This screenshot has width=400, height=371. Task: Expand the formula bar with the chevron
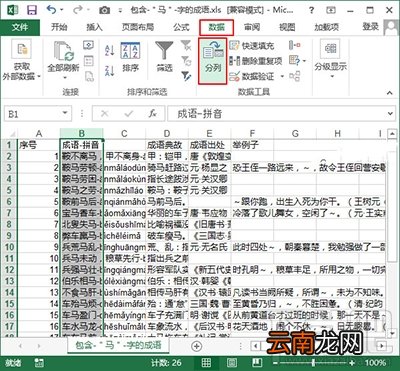[x=390, y=114]
